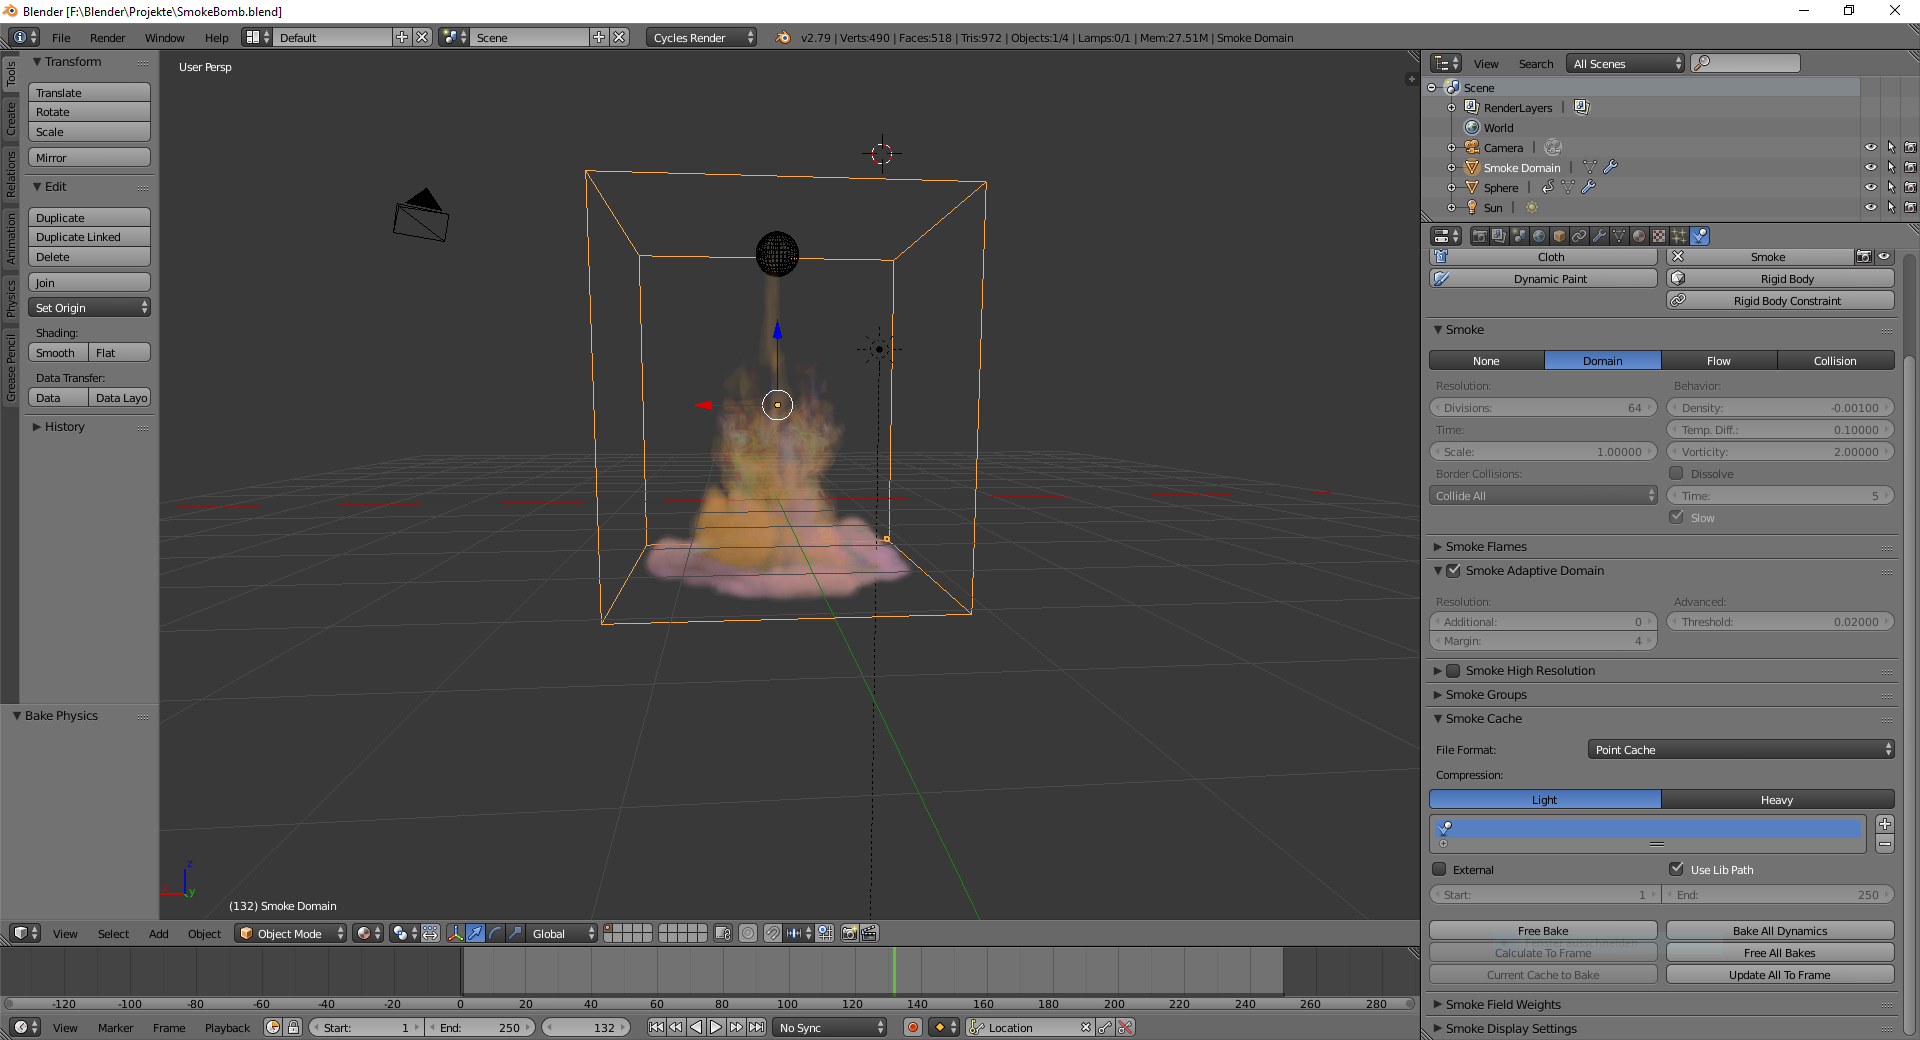Open the Texture properties tab
The height and width of the screenshot is (1040, 1920).
pos(1659,236)
